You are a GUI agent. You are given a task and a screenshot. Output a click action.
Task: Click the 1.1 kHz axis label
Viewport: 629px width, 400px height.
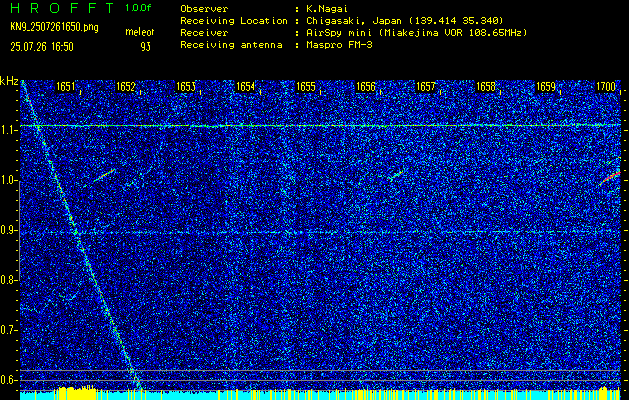pyautogui.click(x=8, y=130)
